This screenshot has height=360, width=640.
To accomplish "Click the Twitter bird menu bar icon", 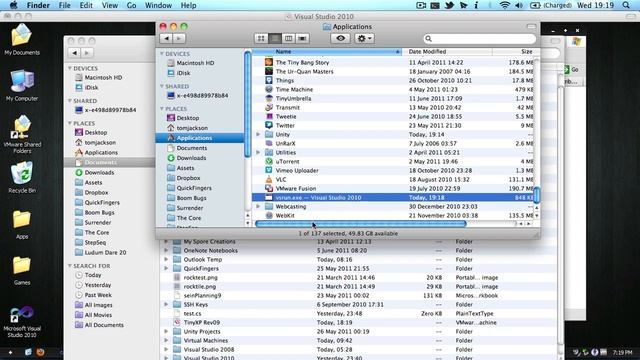I will (x=449, y=5).
